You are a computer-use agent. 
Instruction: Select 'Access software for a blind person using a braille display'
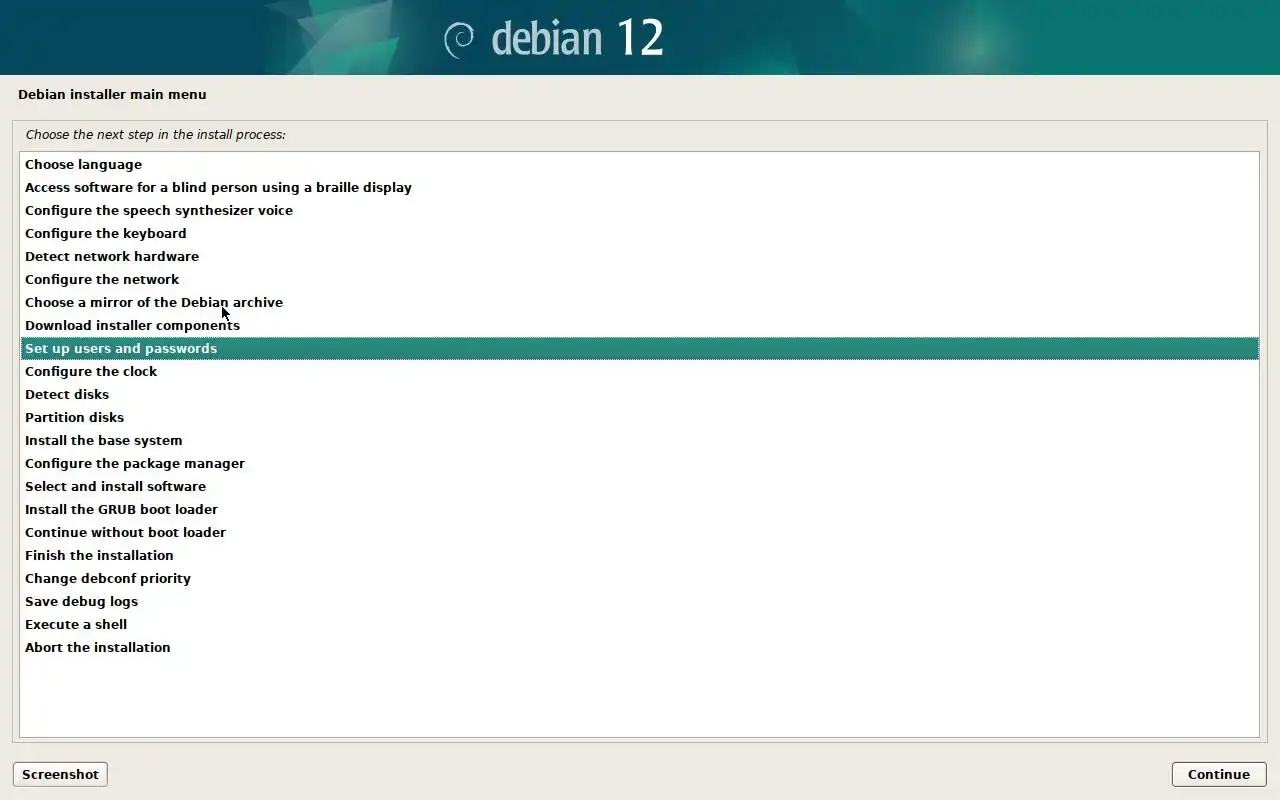click(x=640, y=187)
